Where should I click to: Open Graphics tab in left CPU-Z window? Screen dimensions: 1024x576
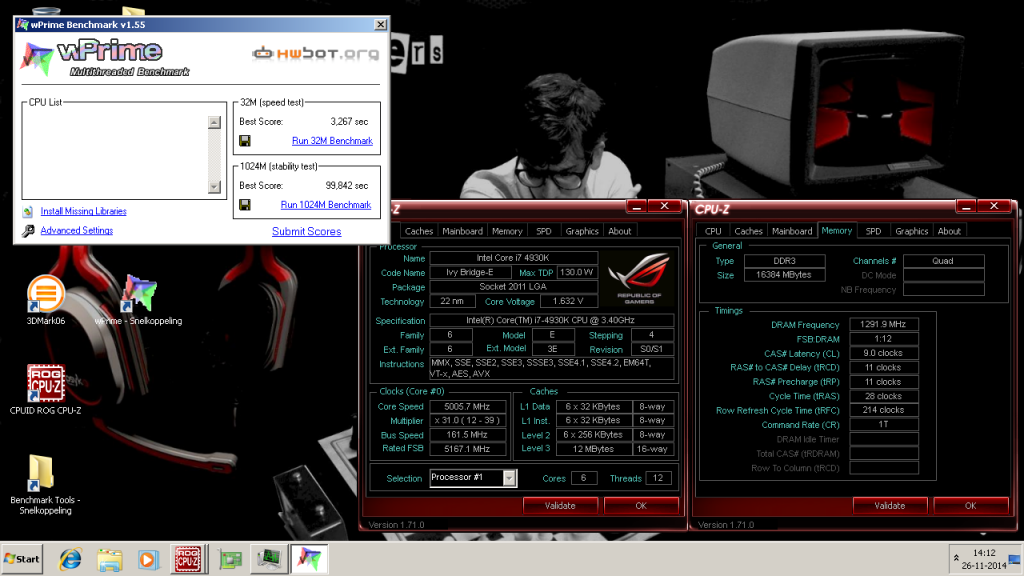(582, 231)
